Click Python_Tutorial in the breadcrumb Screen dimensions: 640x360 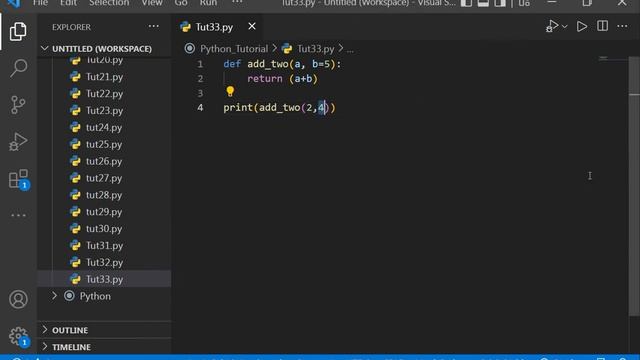tap(234, 49)
